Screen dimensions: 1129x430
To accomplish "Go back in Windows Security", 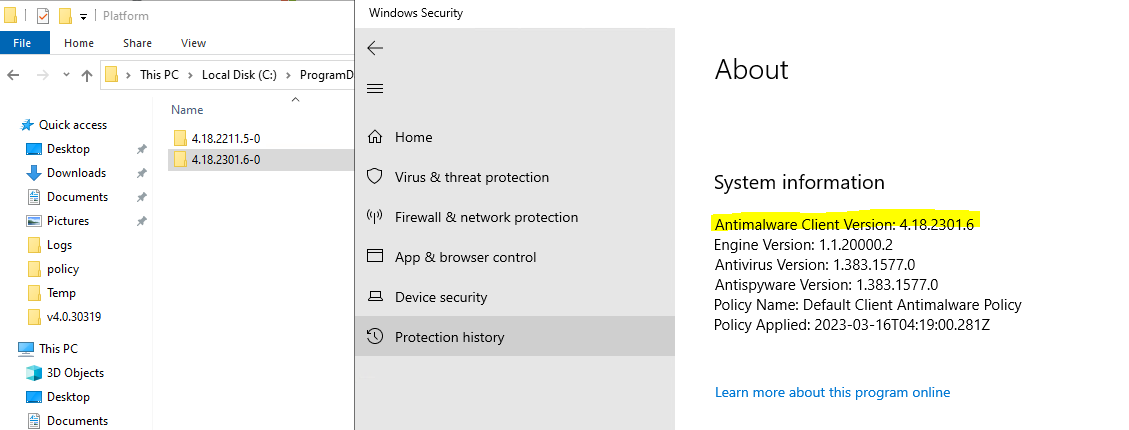I will pos(375,48).
